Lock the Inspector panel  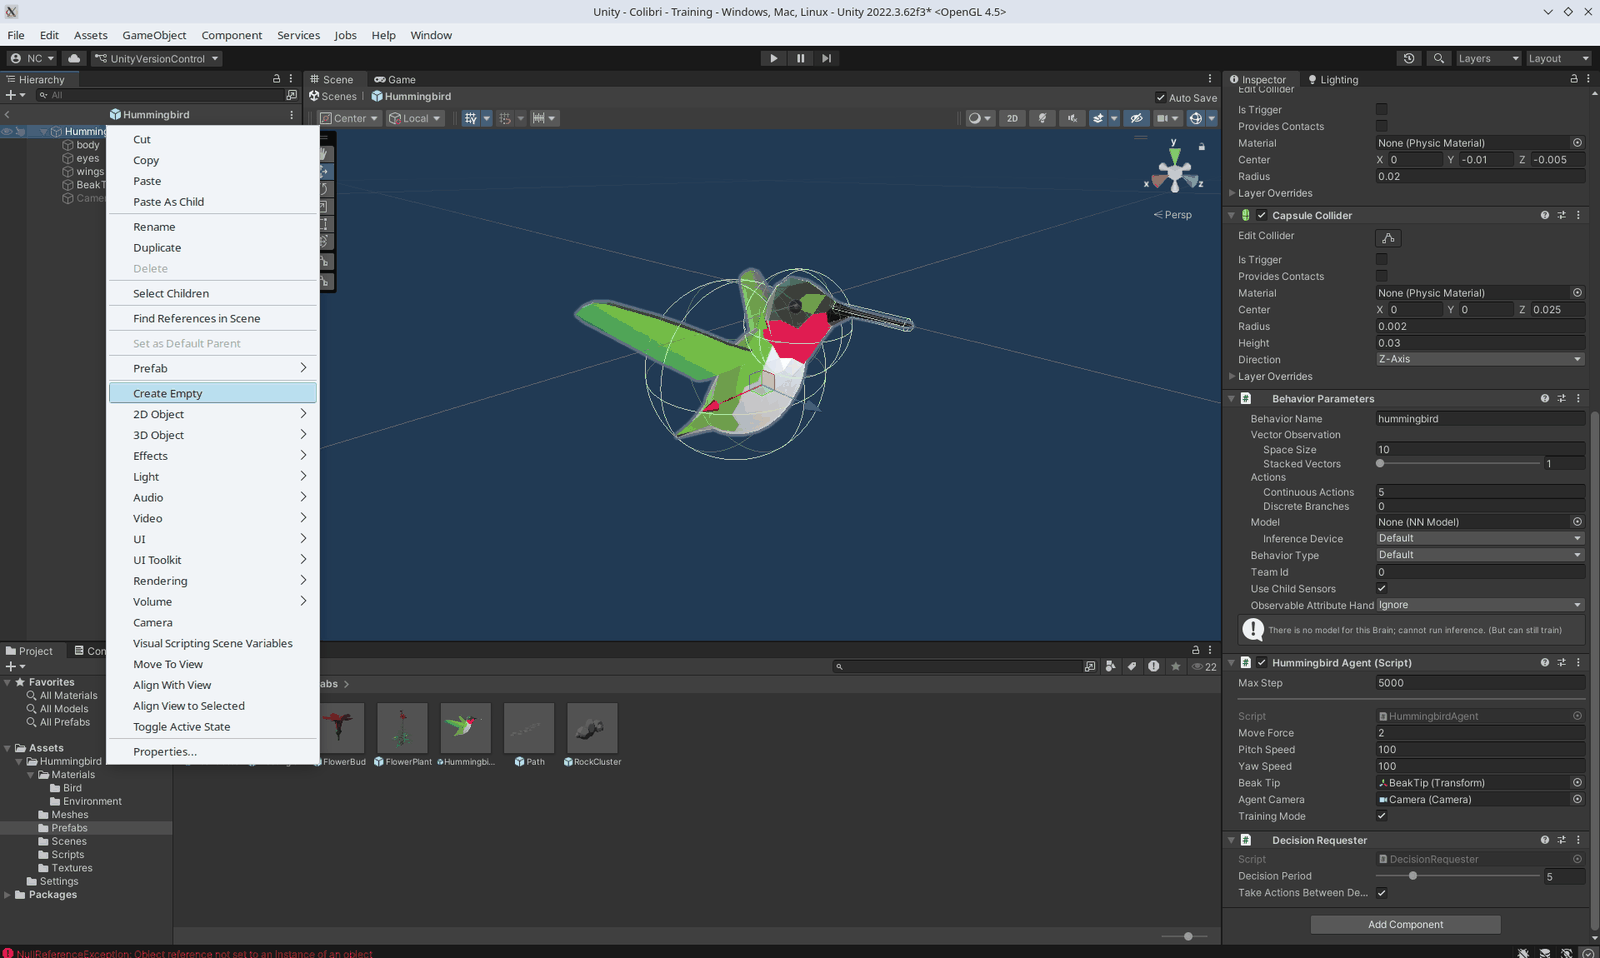click(1573, 79)
